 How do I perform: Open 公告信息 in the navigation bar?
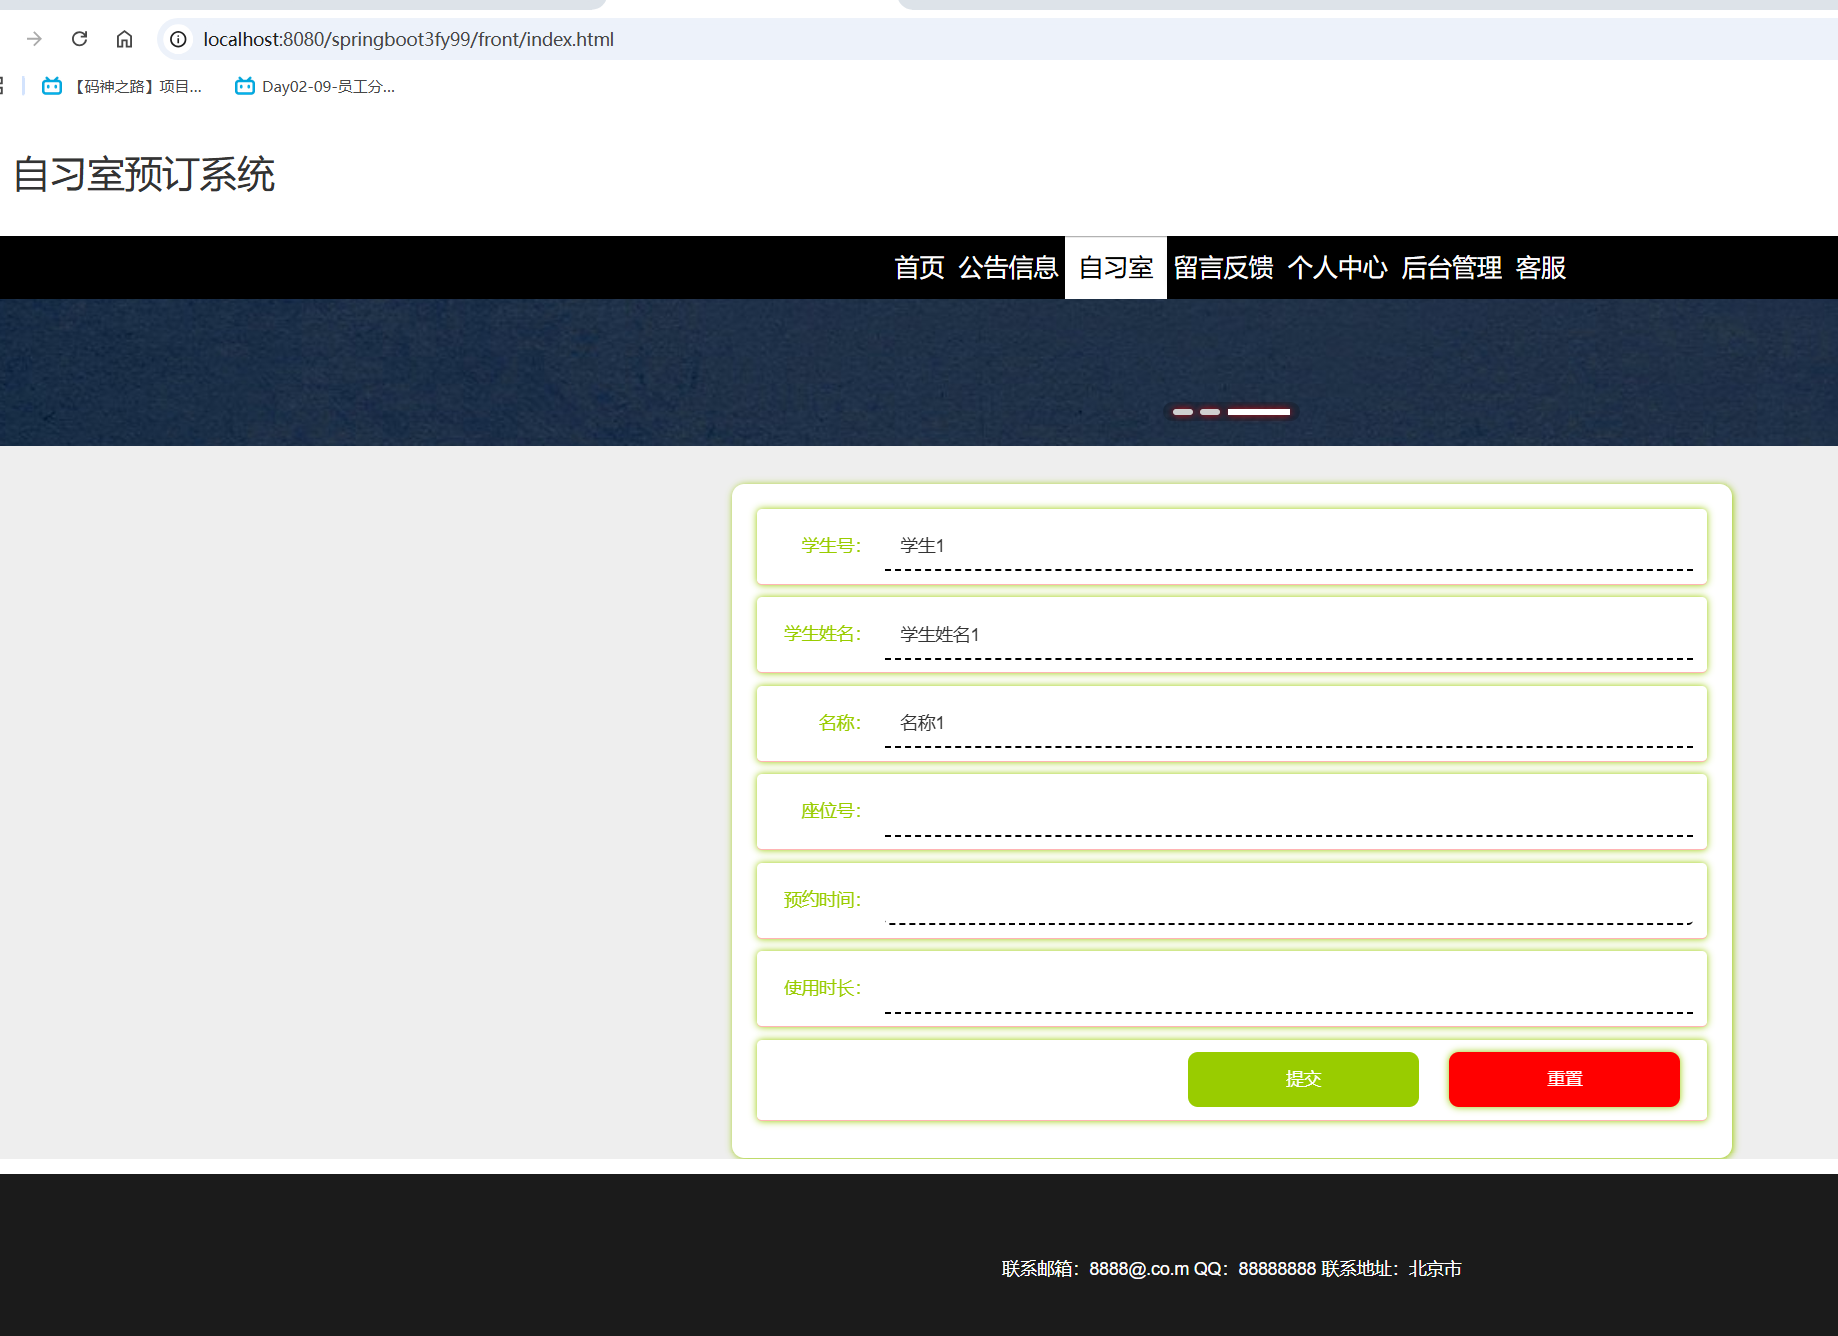coord(1008,268)
